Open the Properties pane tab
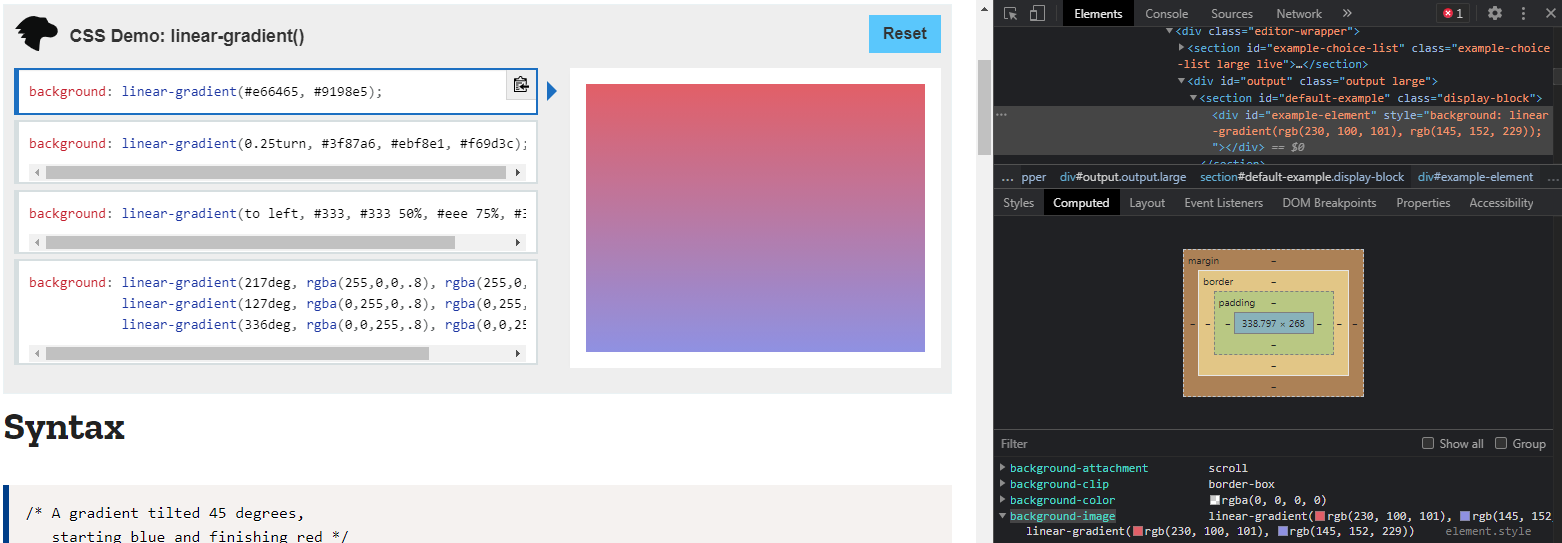The height and width of the screenshot is (543, 1562). (x=1423, y=202)
